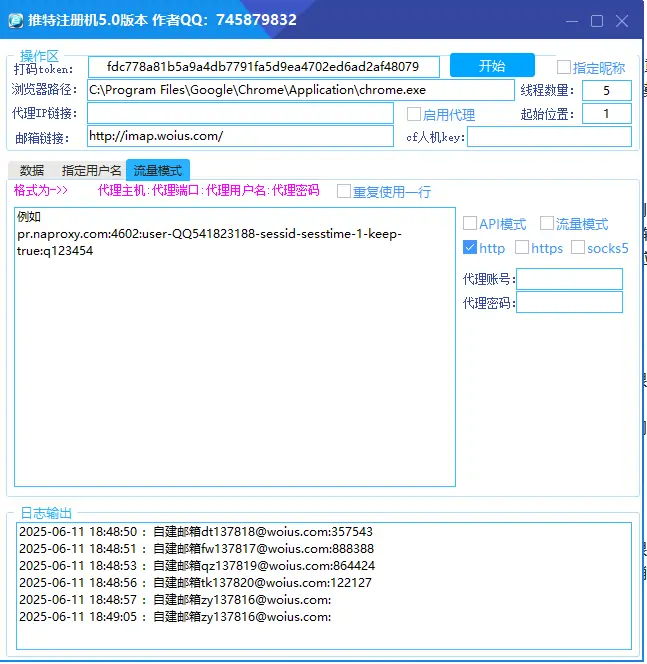The height and width of the screenshot is (664, 647).
Task: Click the 起始位置 value field
Action: pos(606,113)
